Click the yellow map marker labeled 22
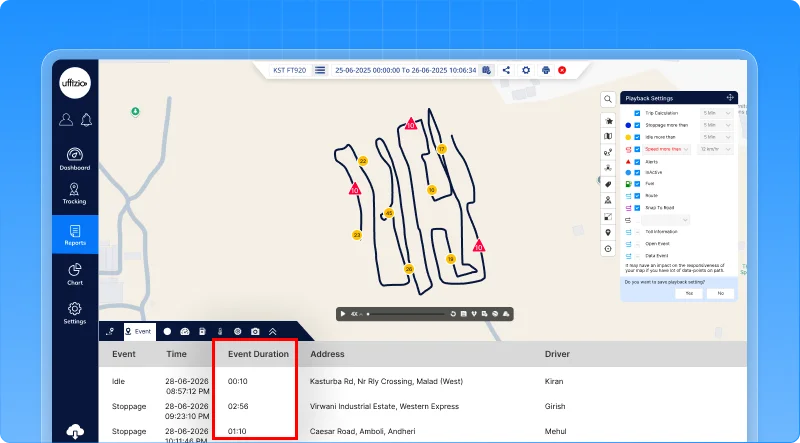The image size is (800, 443). click(x=362, y=161)
